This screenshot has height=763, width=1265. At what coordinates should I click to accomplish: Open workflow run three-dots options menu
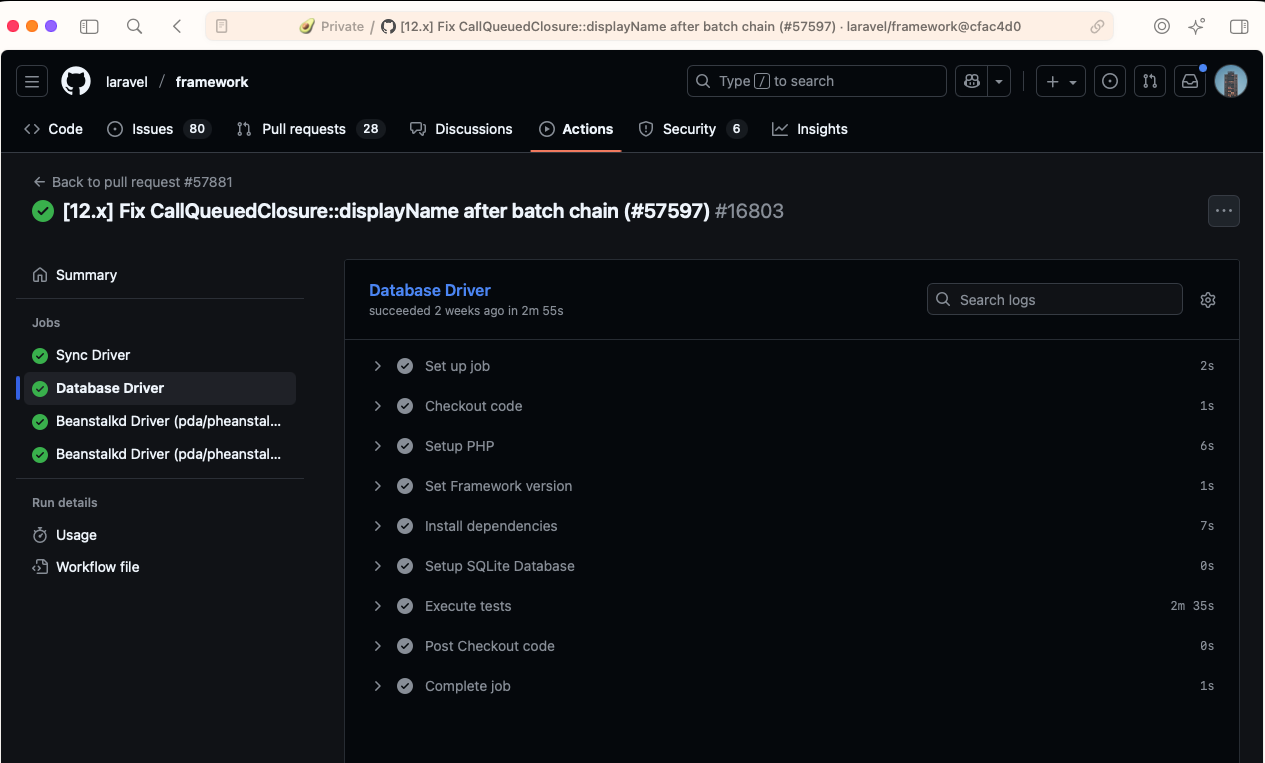[x=1224, y=211]
